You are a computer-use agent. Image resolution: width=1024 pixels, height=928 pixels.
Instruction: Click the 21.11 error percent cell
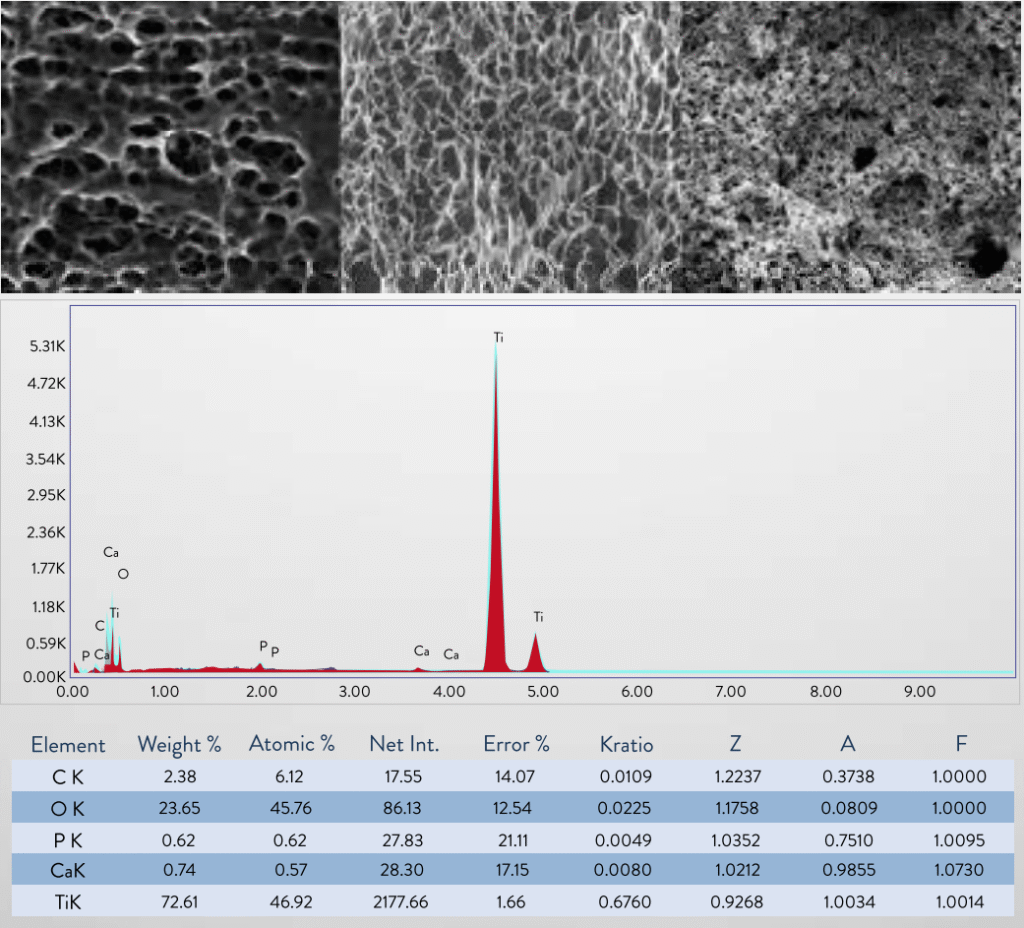516,839
